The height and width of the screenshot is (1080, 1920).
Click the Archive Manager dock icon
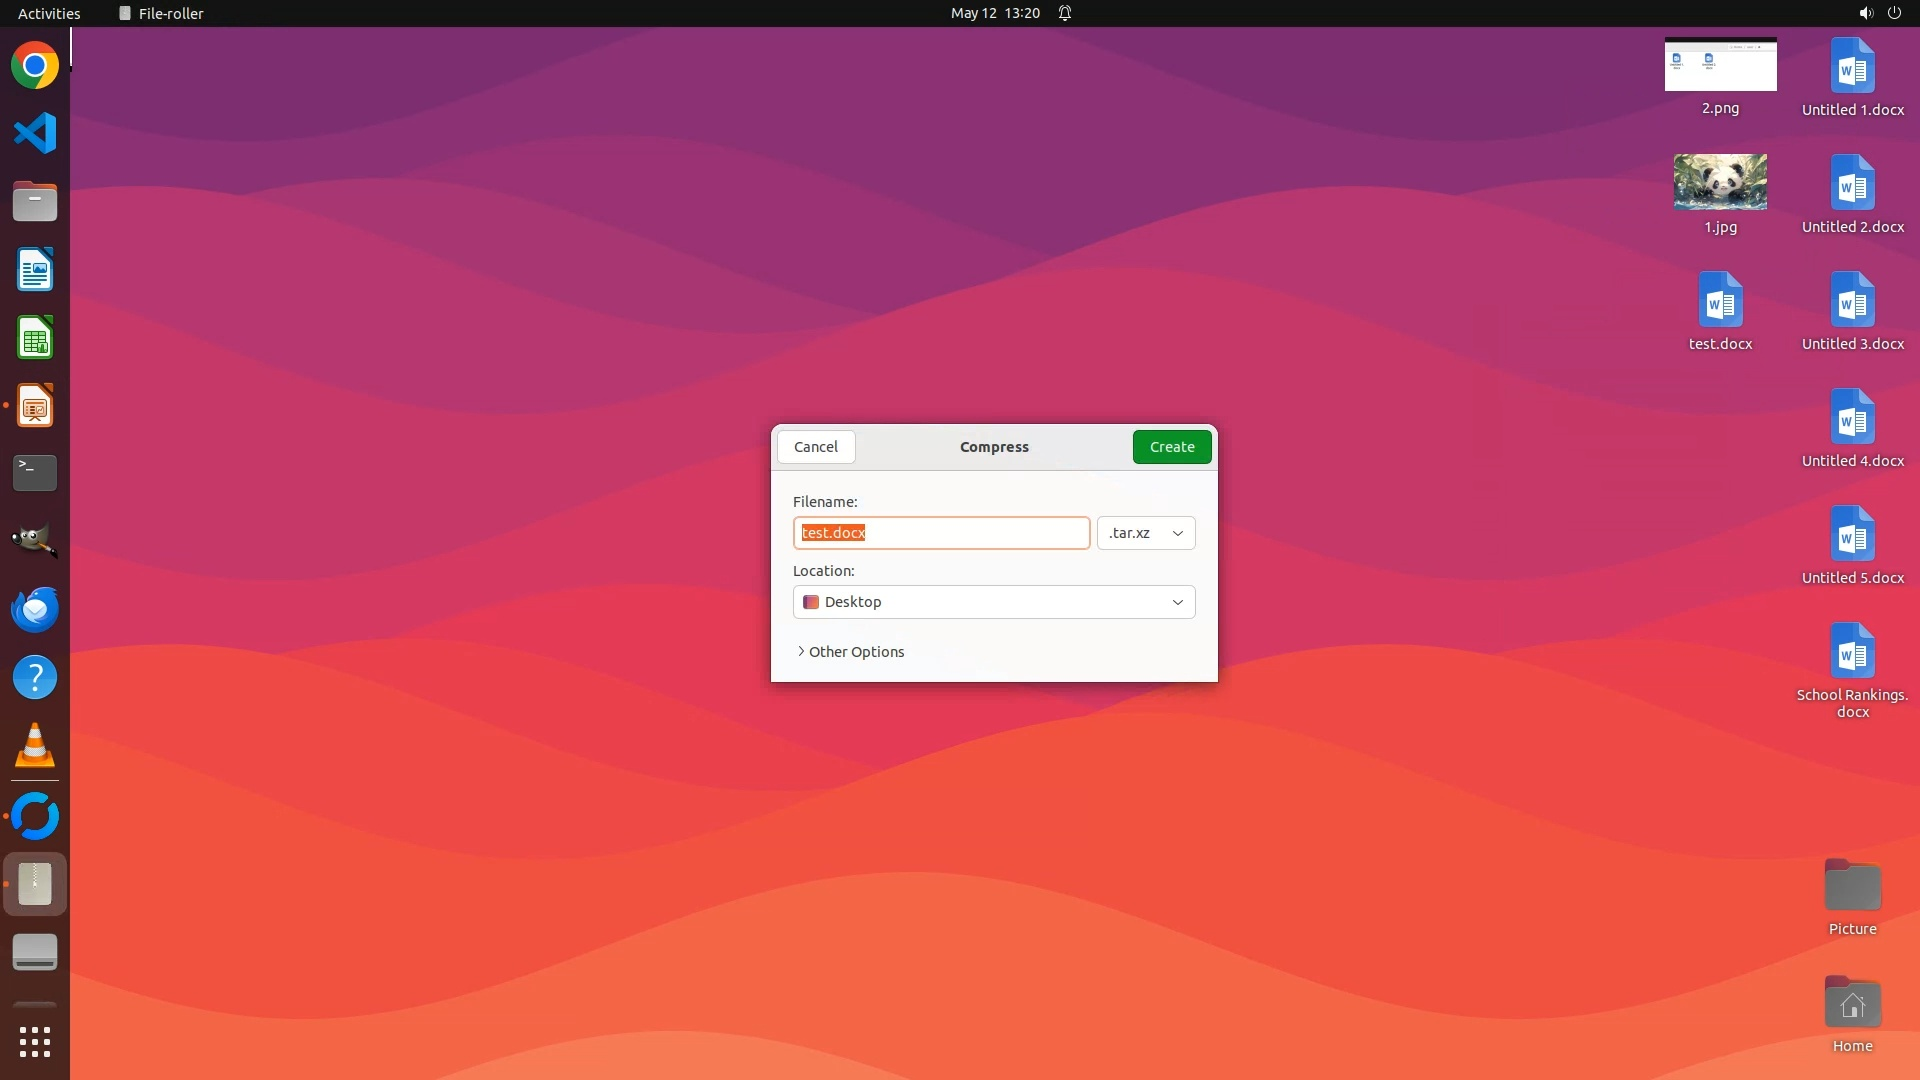[35, 884]
